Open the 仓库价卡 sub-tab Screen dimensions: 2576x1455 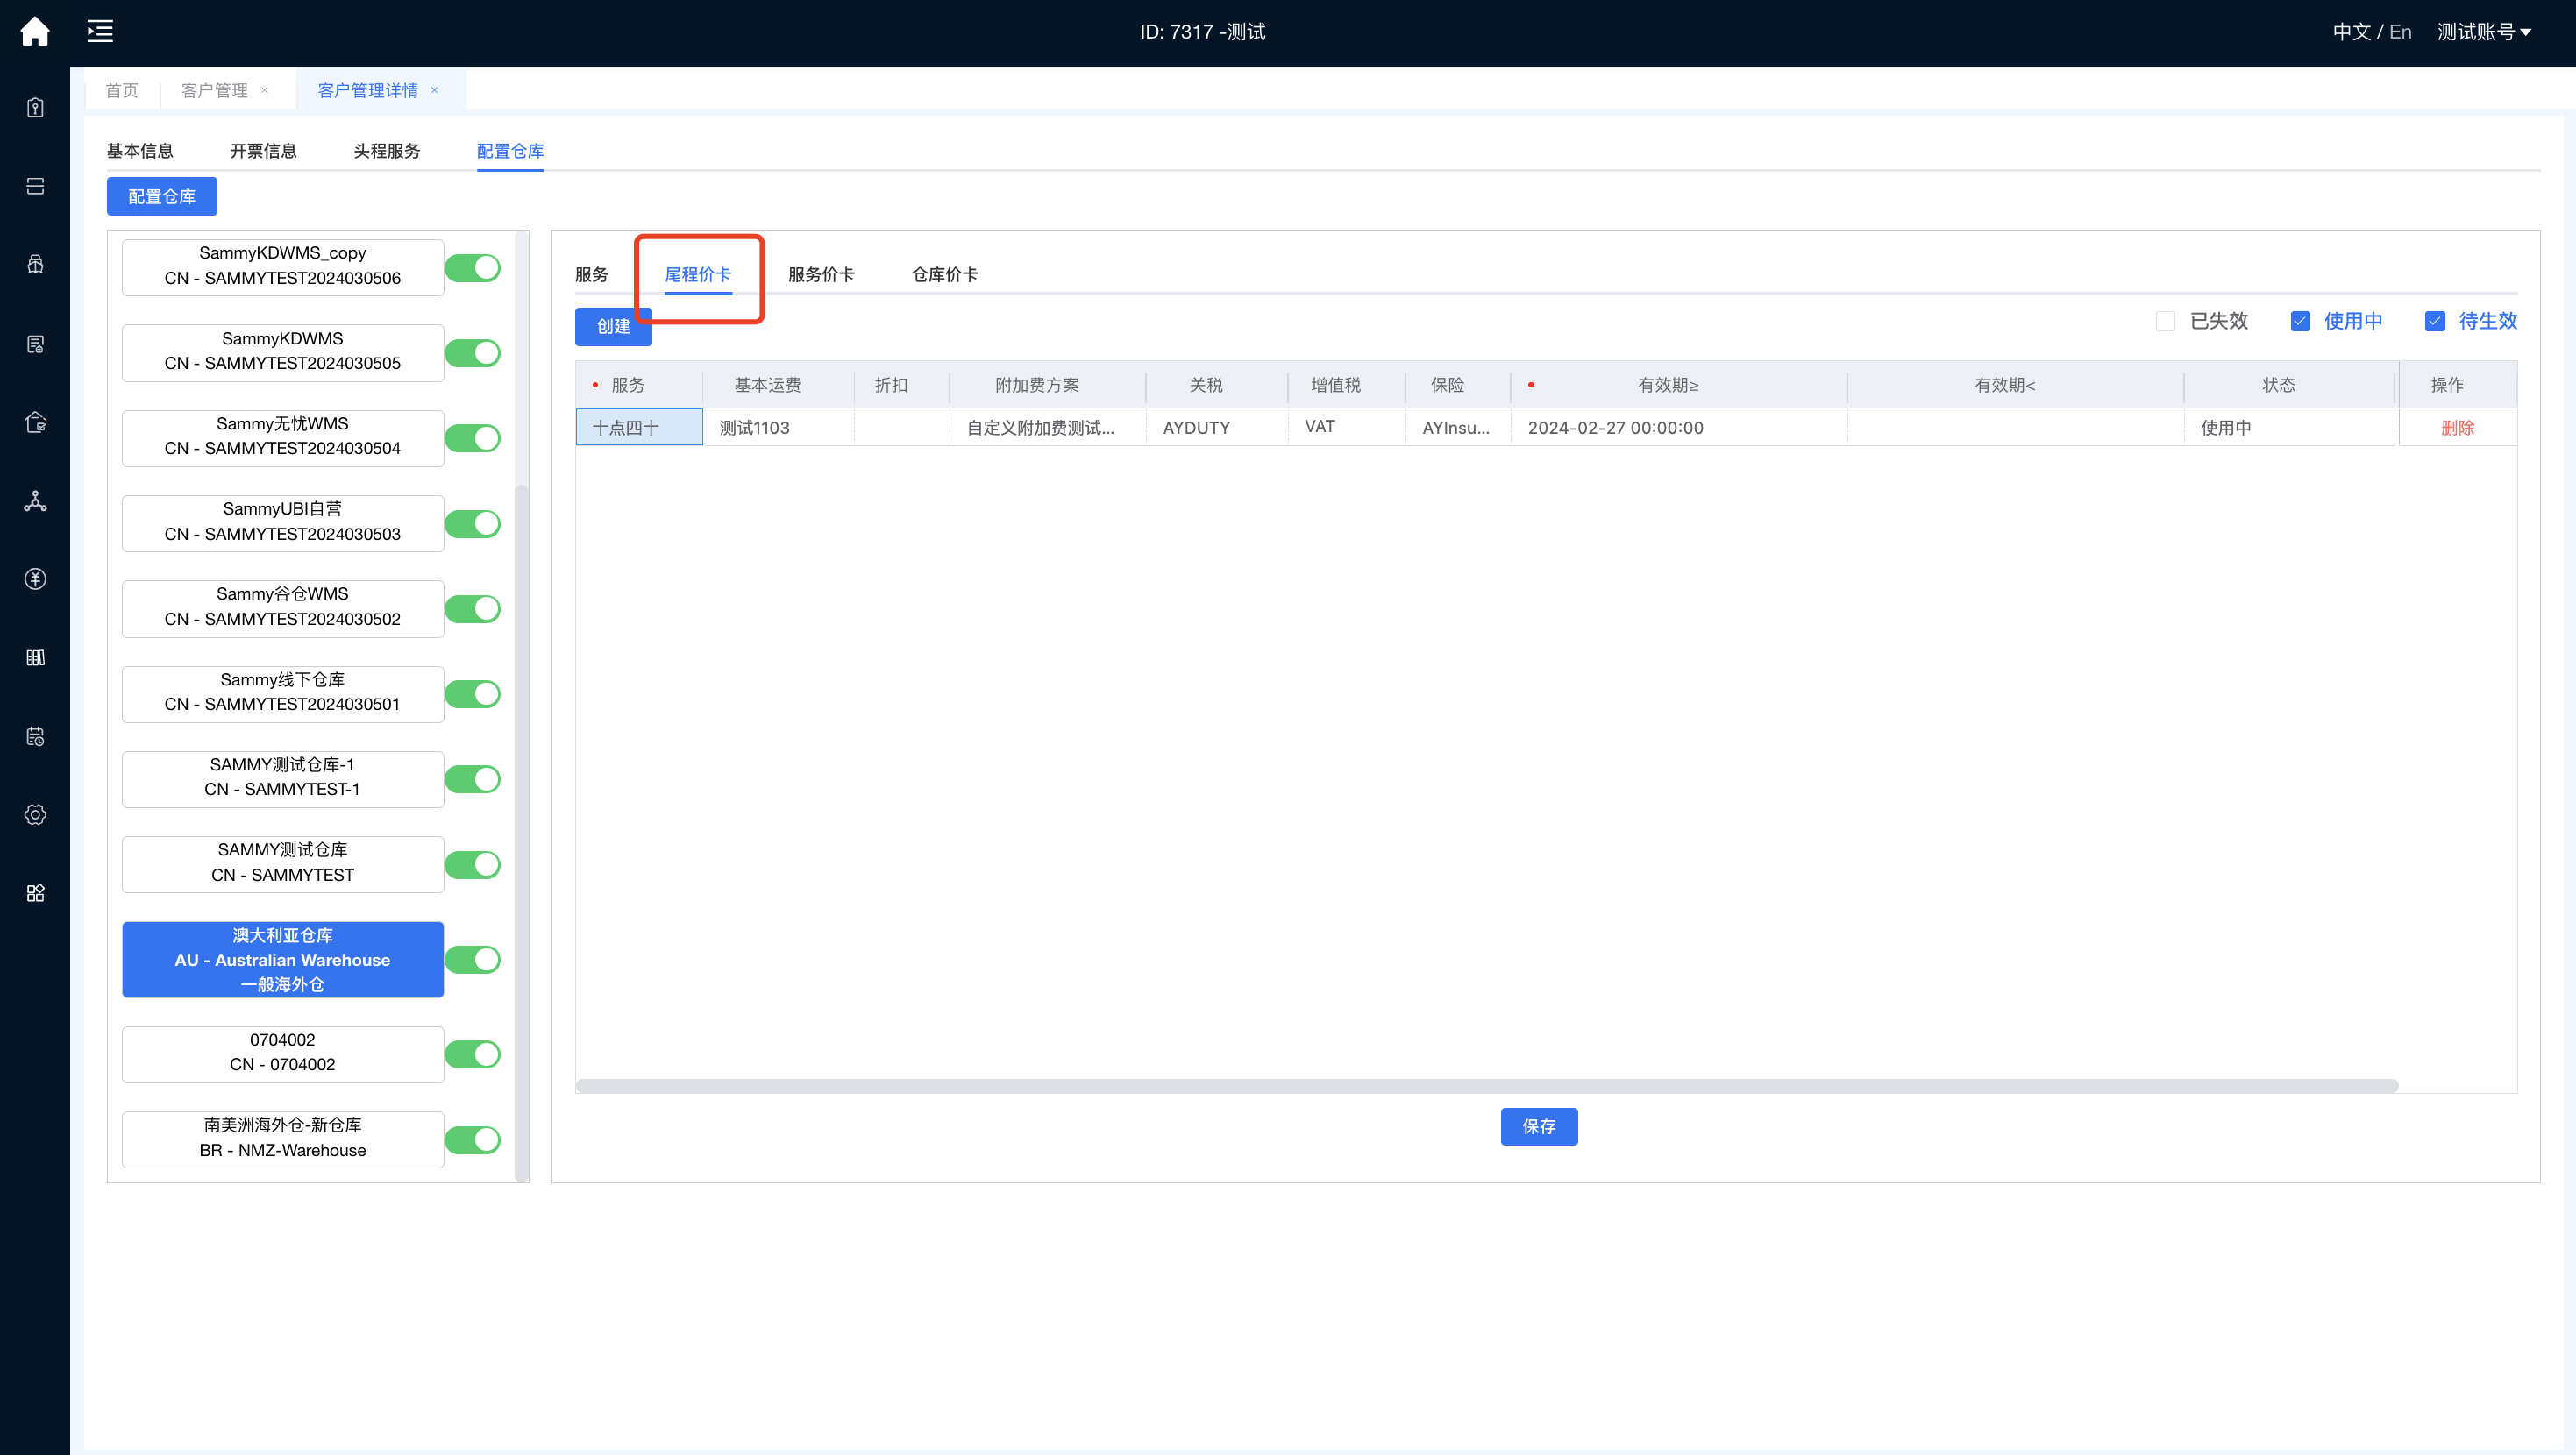point(945,274)
